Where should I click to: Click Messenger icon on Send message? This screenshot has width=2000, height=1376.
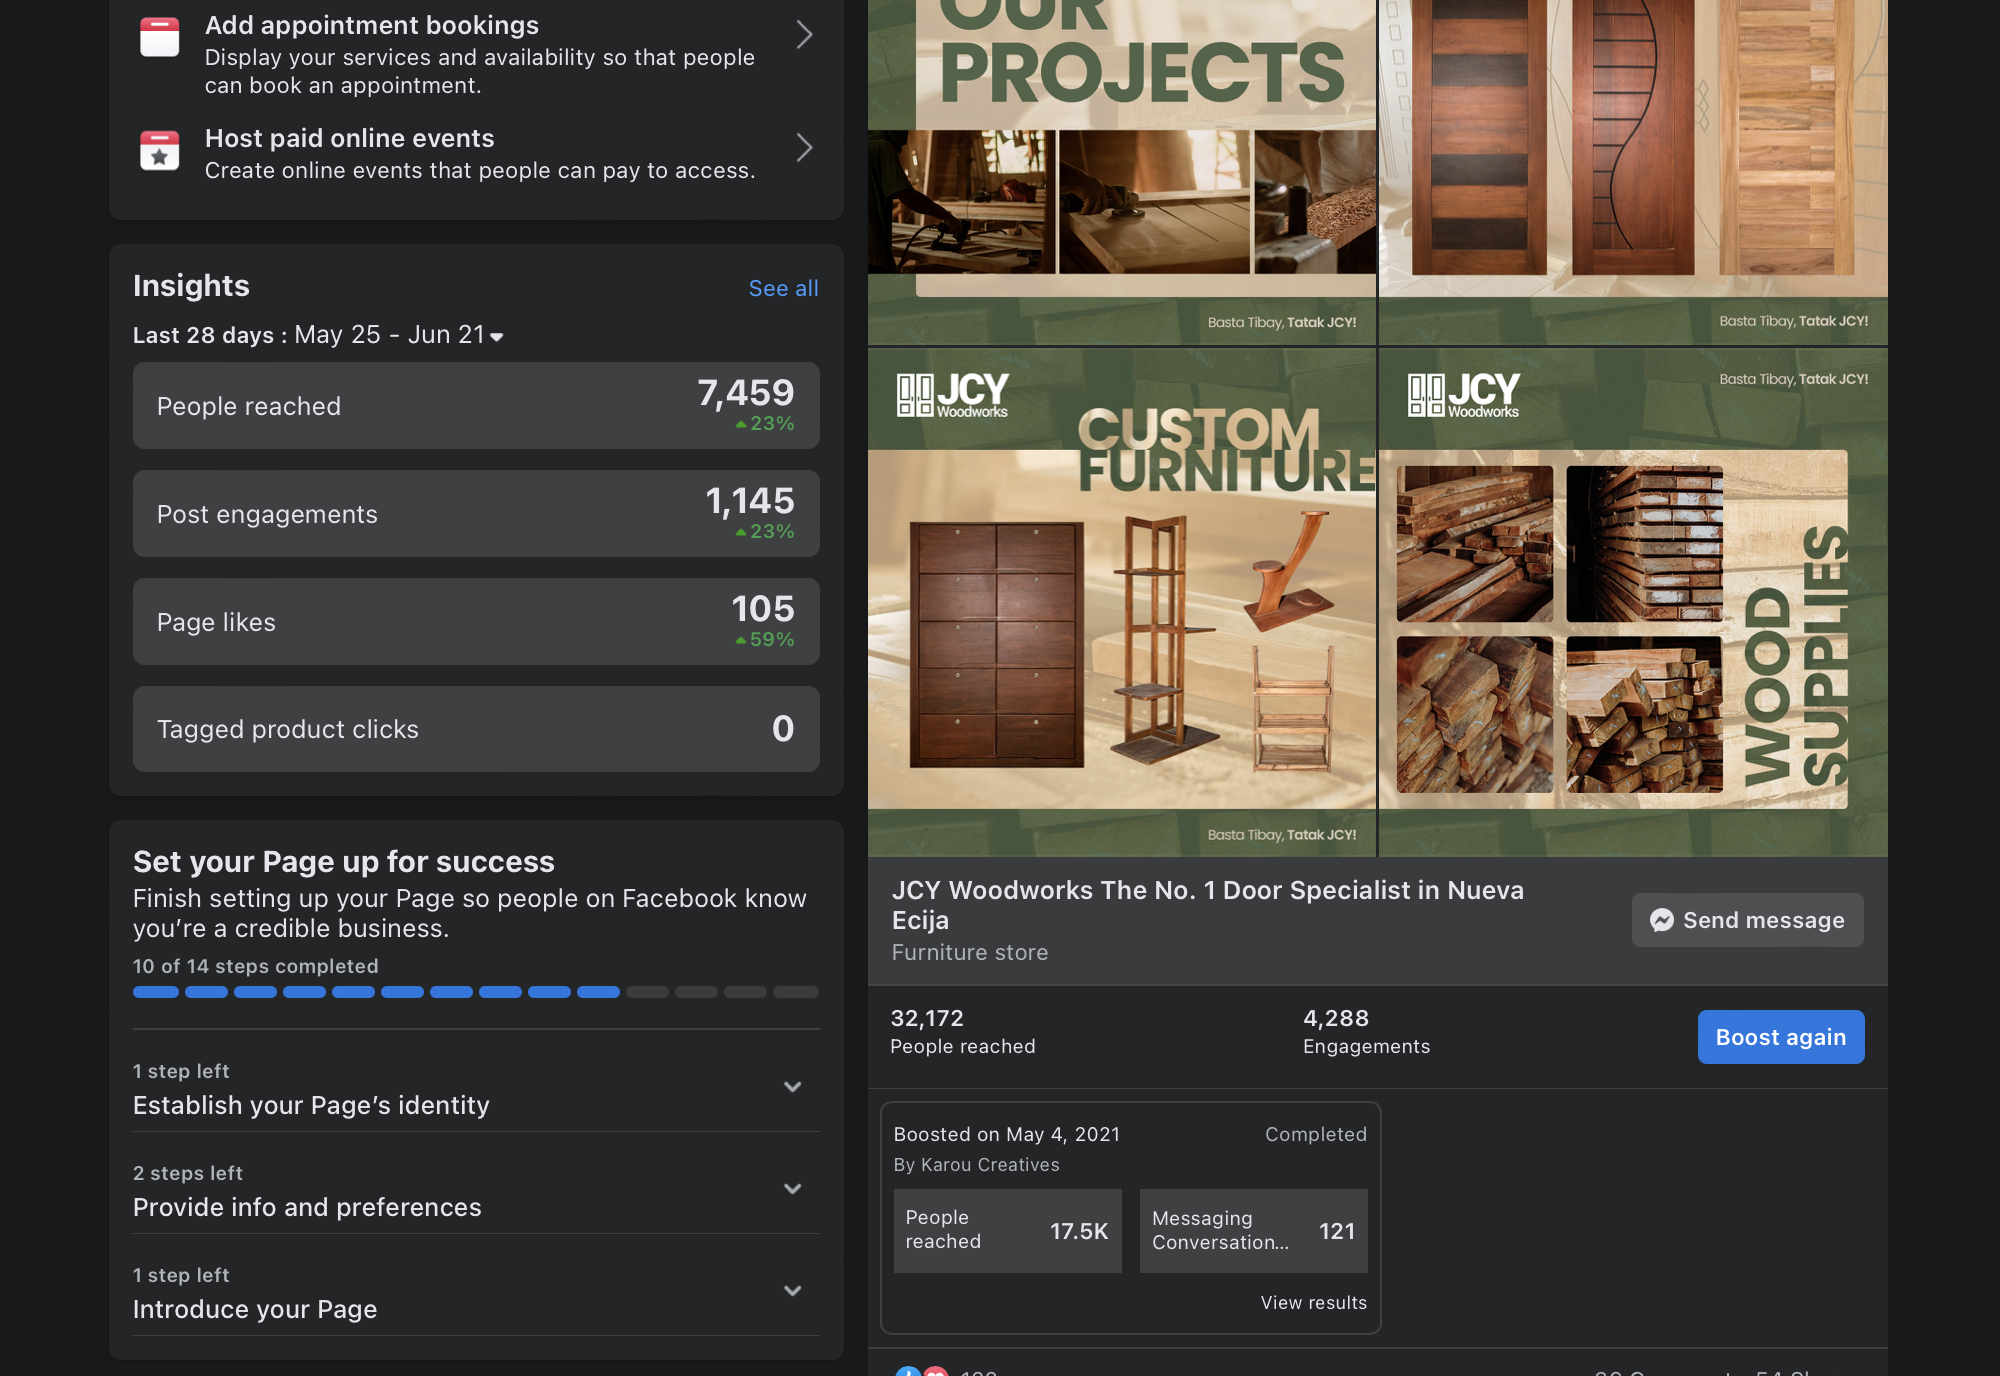pos(1662,920)
